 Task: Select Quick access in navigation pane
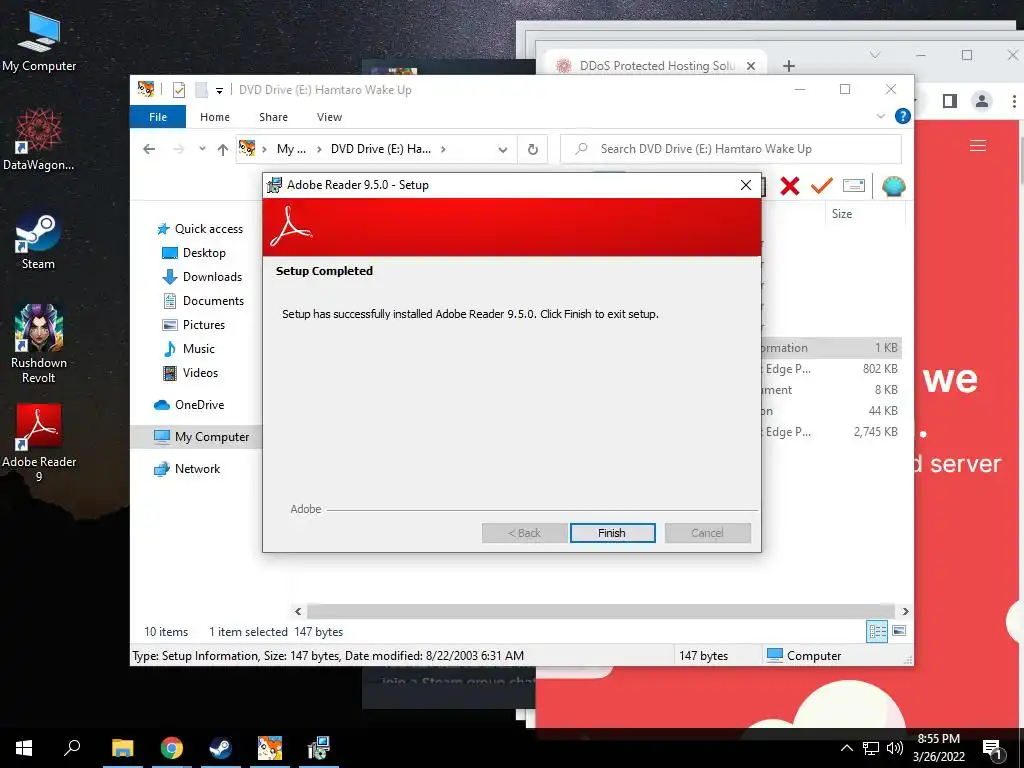pyautogui.click(x=200, y=229)
